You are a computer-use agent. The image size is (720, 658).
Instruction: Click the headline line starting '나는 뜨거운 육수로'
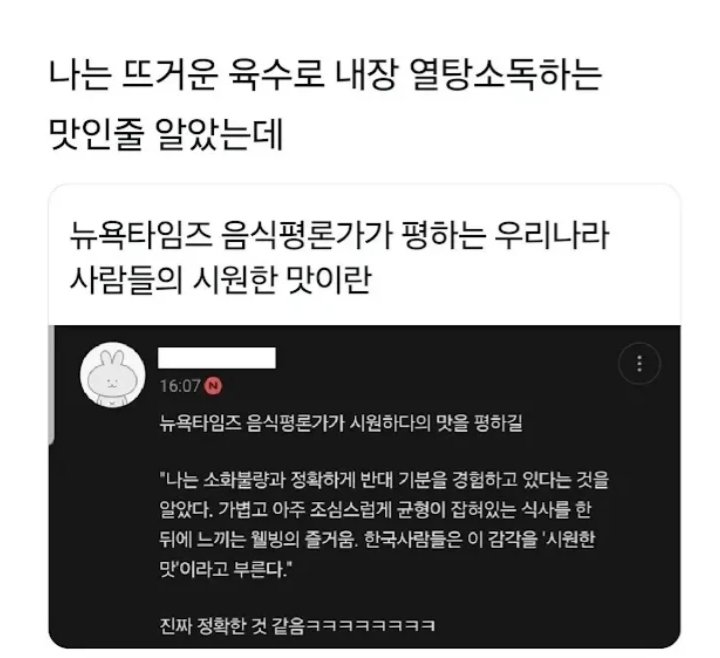pos(325,76)
